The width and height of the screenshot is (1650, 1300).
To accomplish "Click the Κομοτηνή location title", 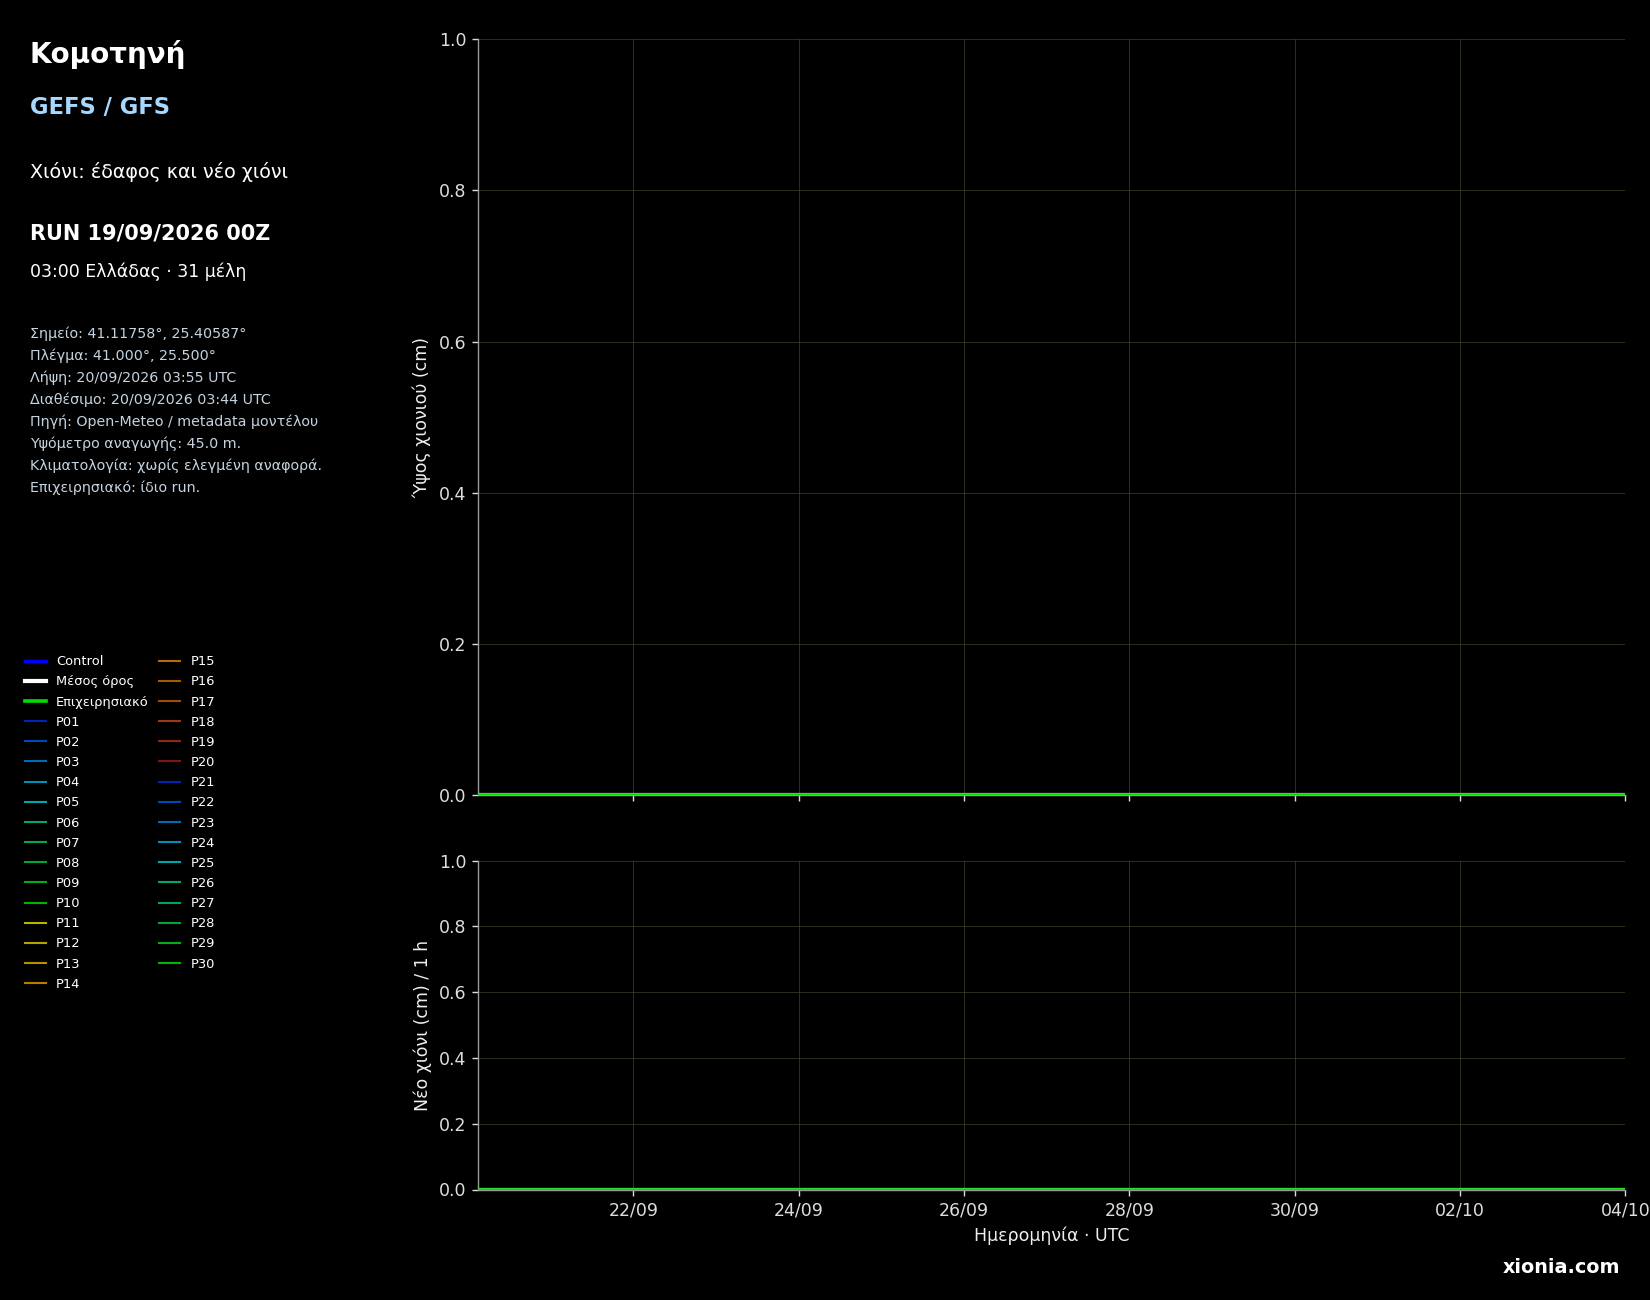I will pyautogui.click(x=107, y=54).
